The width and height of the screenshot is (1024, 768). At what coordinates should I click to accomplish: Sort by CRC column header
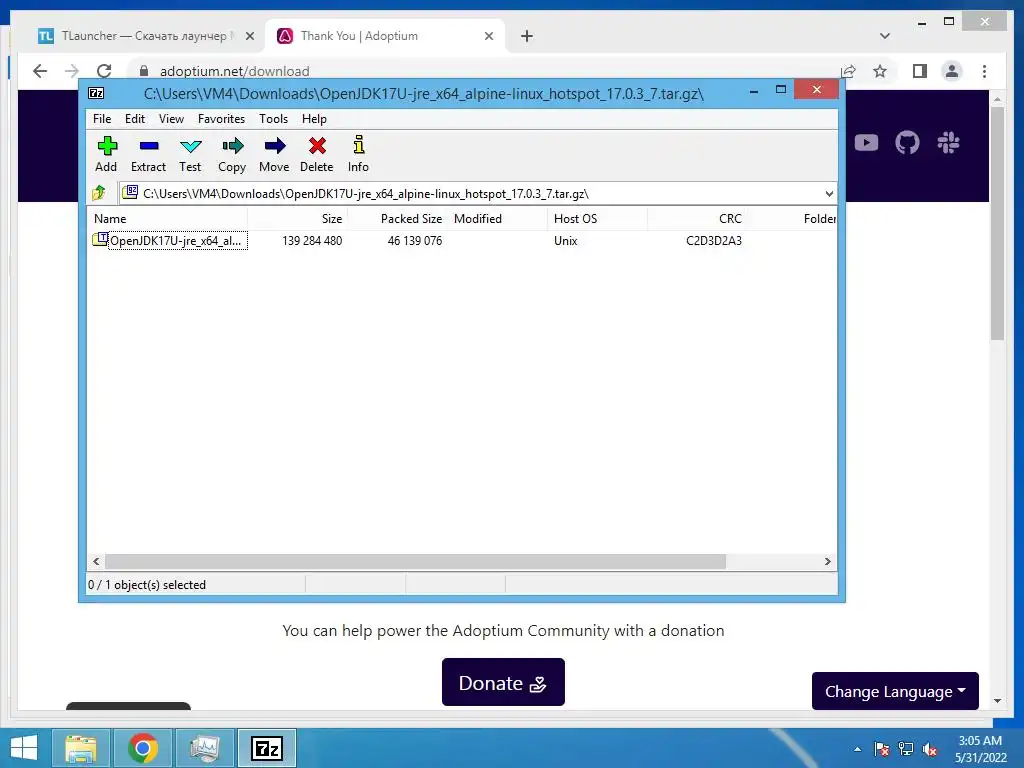tap(697, 219)
